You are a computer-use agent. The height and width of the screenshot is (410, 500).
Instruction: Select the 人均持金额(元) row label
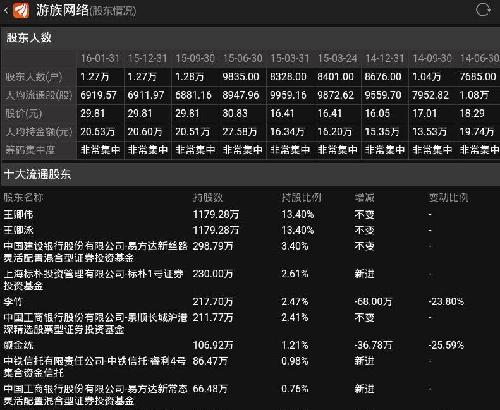(x=39, y=132)
